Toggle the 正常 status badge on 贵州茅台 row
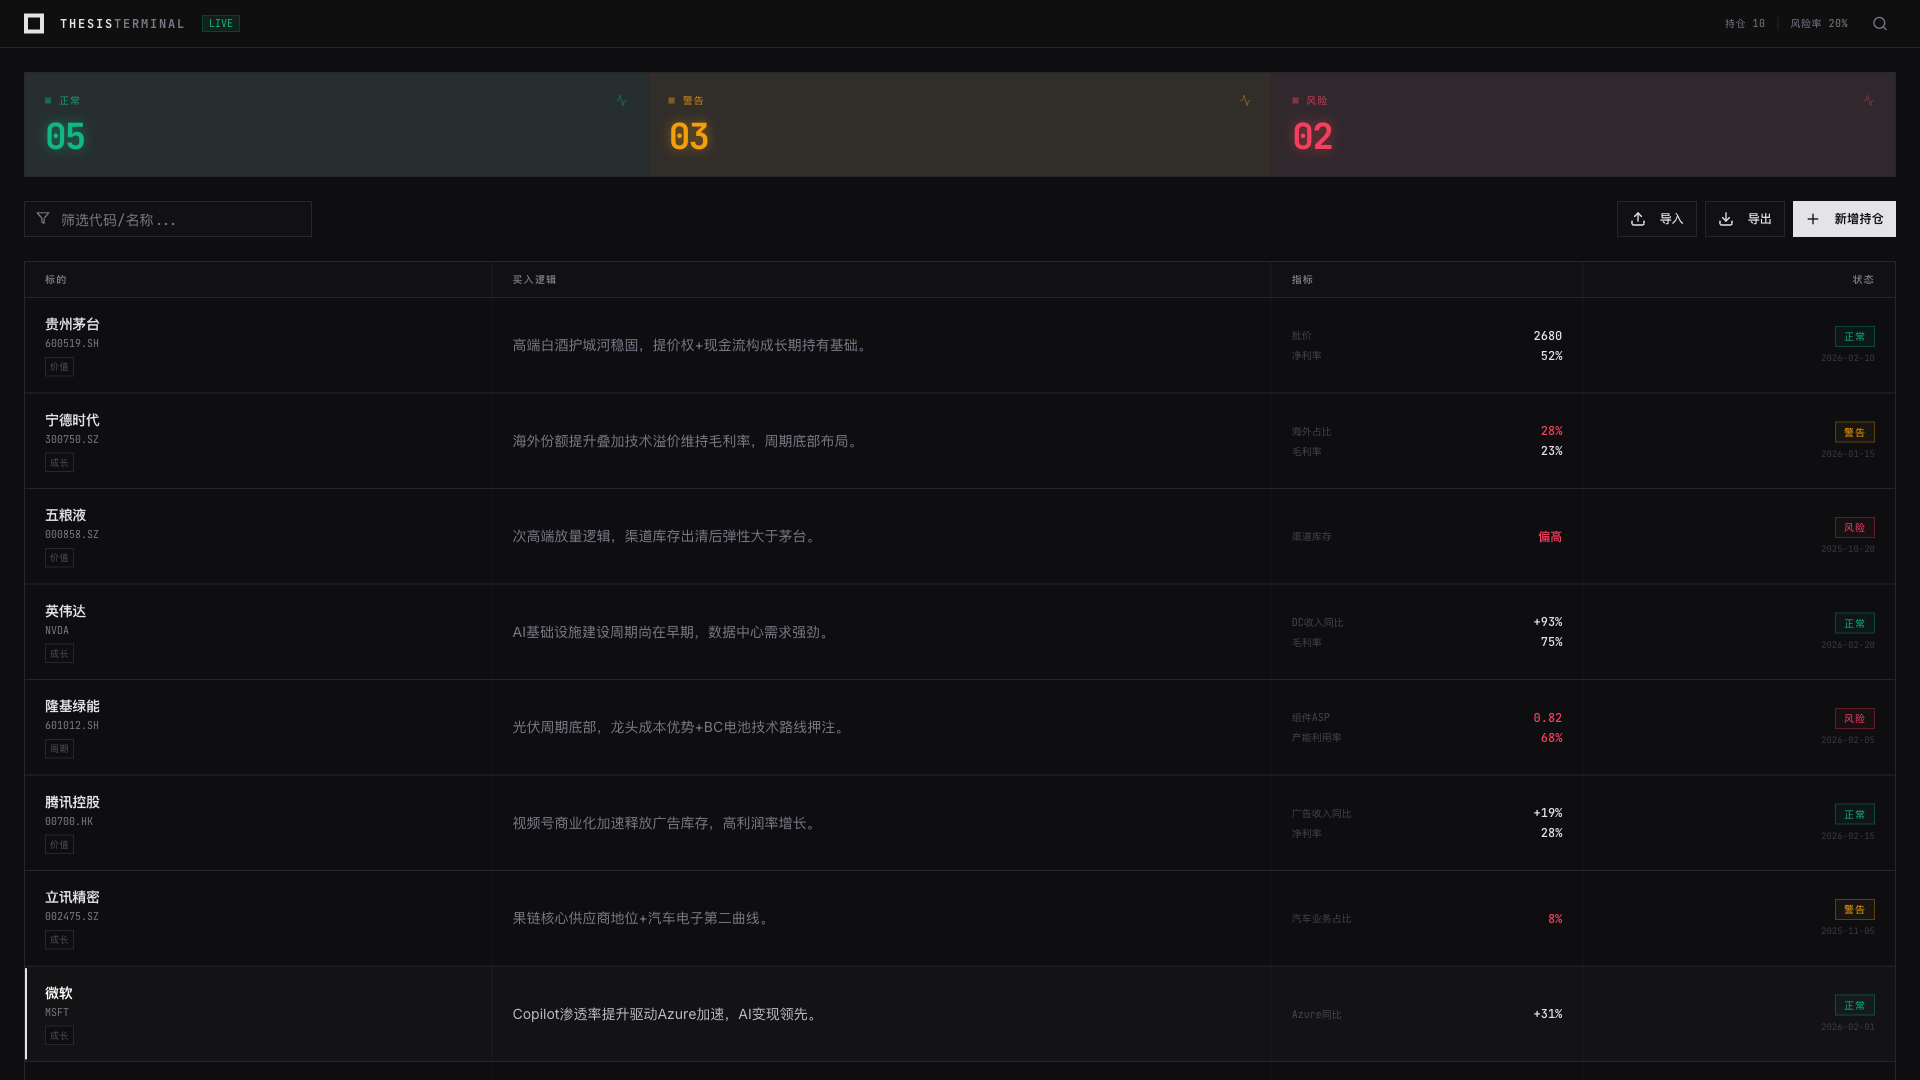 1855,337
